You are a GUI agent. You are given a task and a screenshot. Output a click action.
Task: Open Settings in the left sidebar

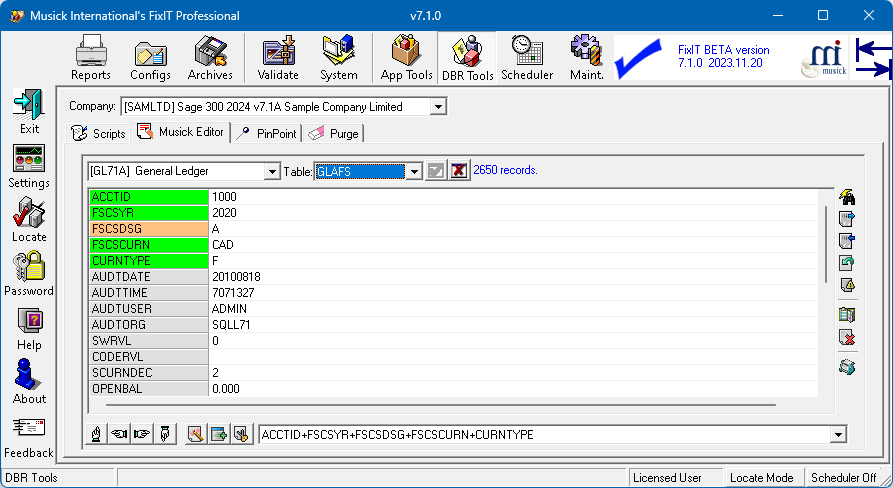coord(29,166)
